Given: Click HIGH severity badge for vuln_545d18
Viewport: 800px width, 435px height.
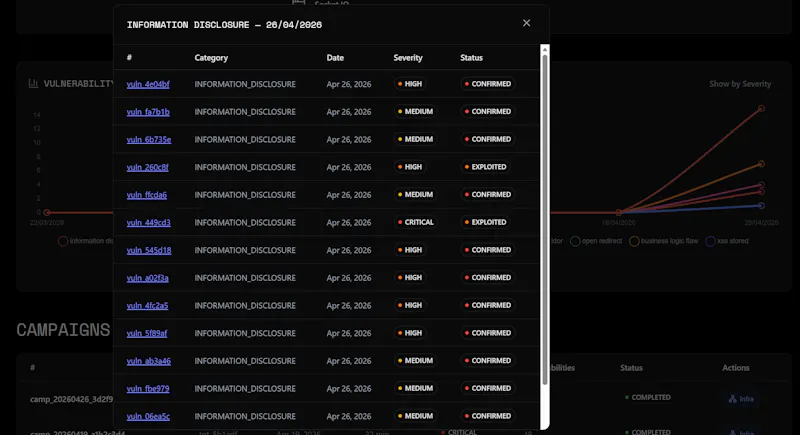Looking at the screenshot, I should [x=410, y=250].
